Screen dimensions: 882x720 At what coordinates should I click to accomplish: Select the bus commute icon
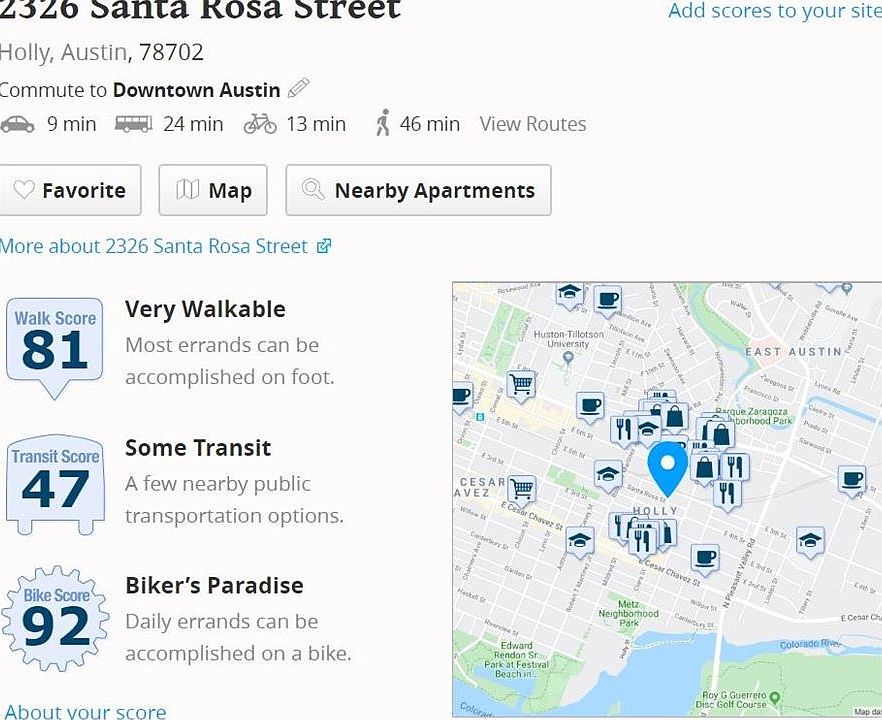[x=133, y=124]
